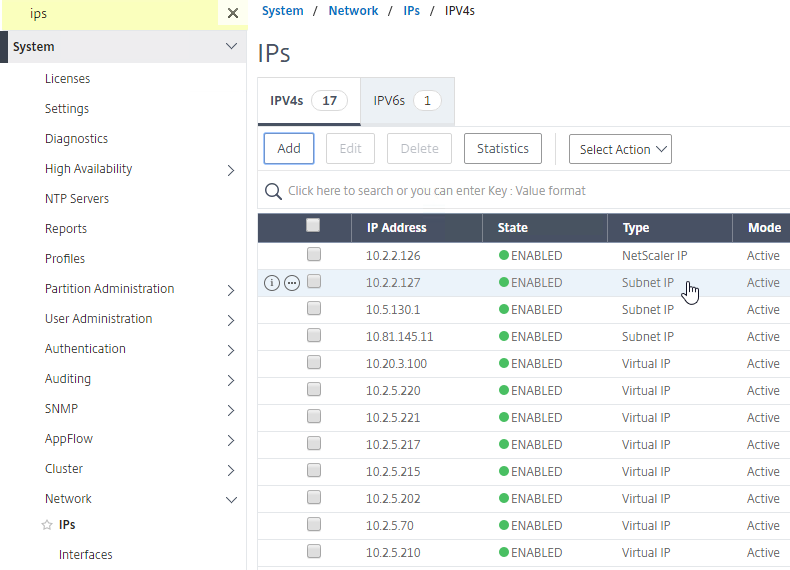Image resolution: width=790 pixels, height=570 pixels.
Task: Open Settings in the sidebar
Action: click(x=67, y=109)
